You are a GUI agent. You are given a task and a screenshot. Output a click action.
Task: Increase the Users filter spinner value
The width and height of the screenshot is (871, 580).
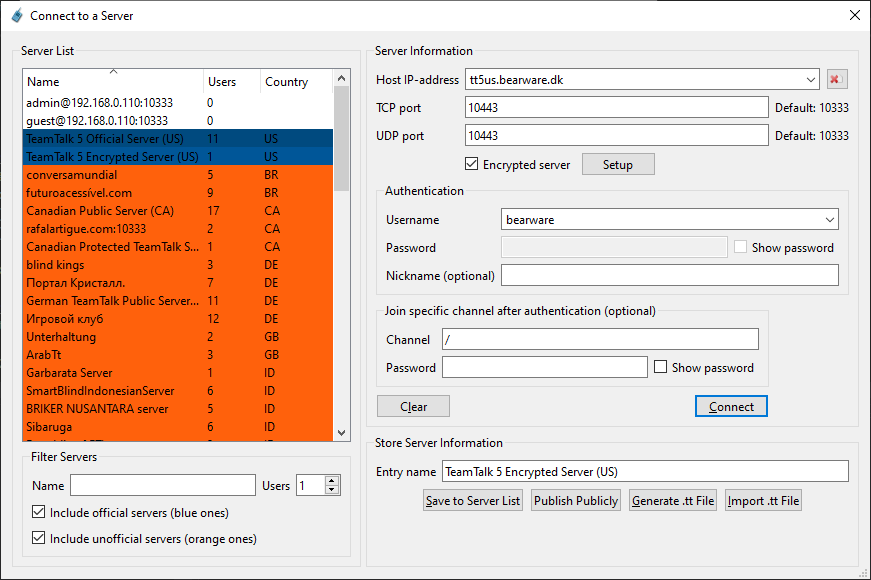tap(333, 481)
